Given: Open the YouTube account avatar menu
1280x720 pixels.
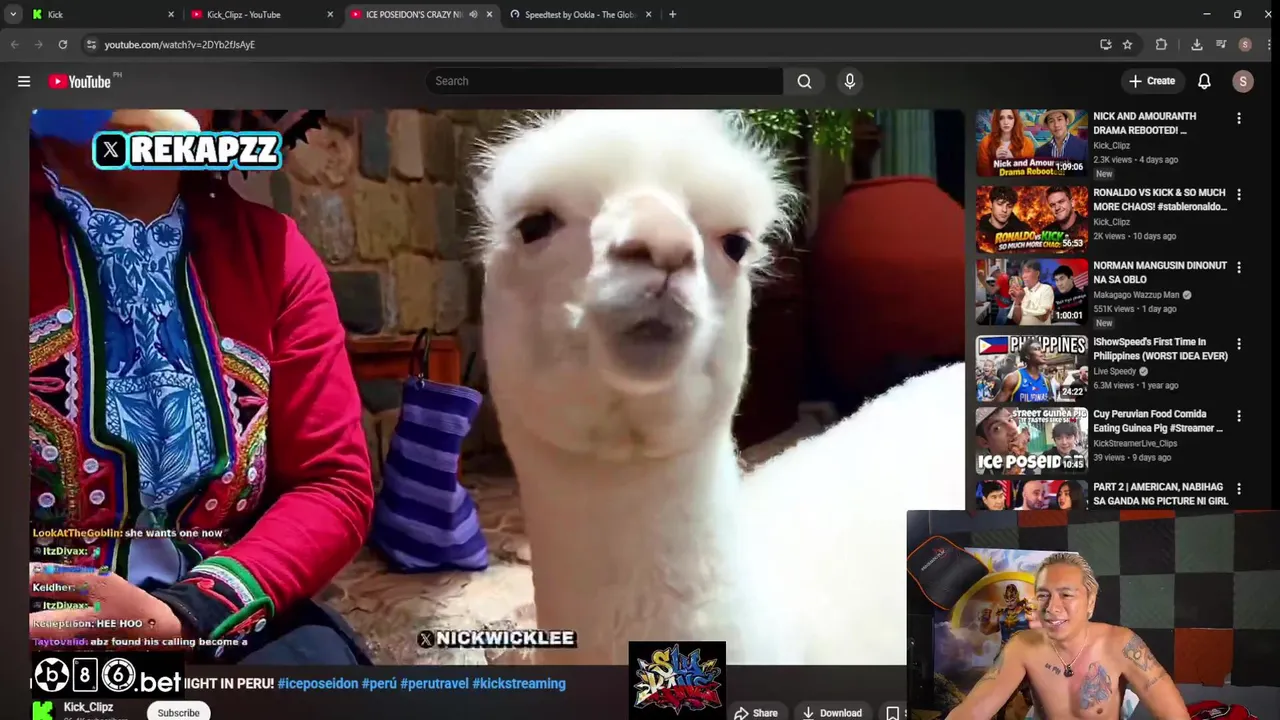Looking at the screenshot, I should pyautogui.click(x=1243, y=81).
